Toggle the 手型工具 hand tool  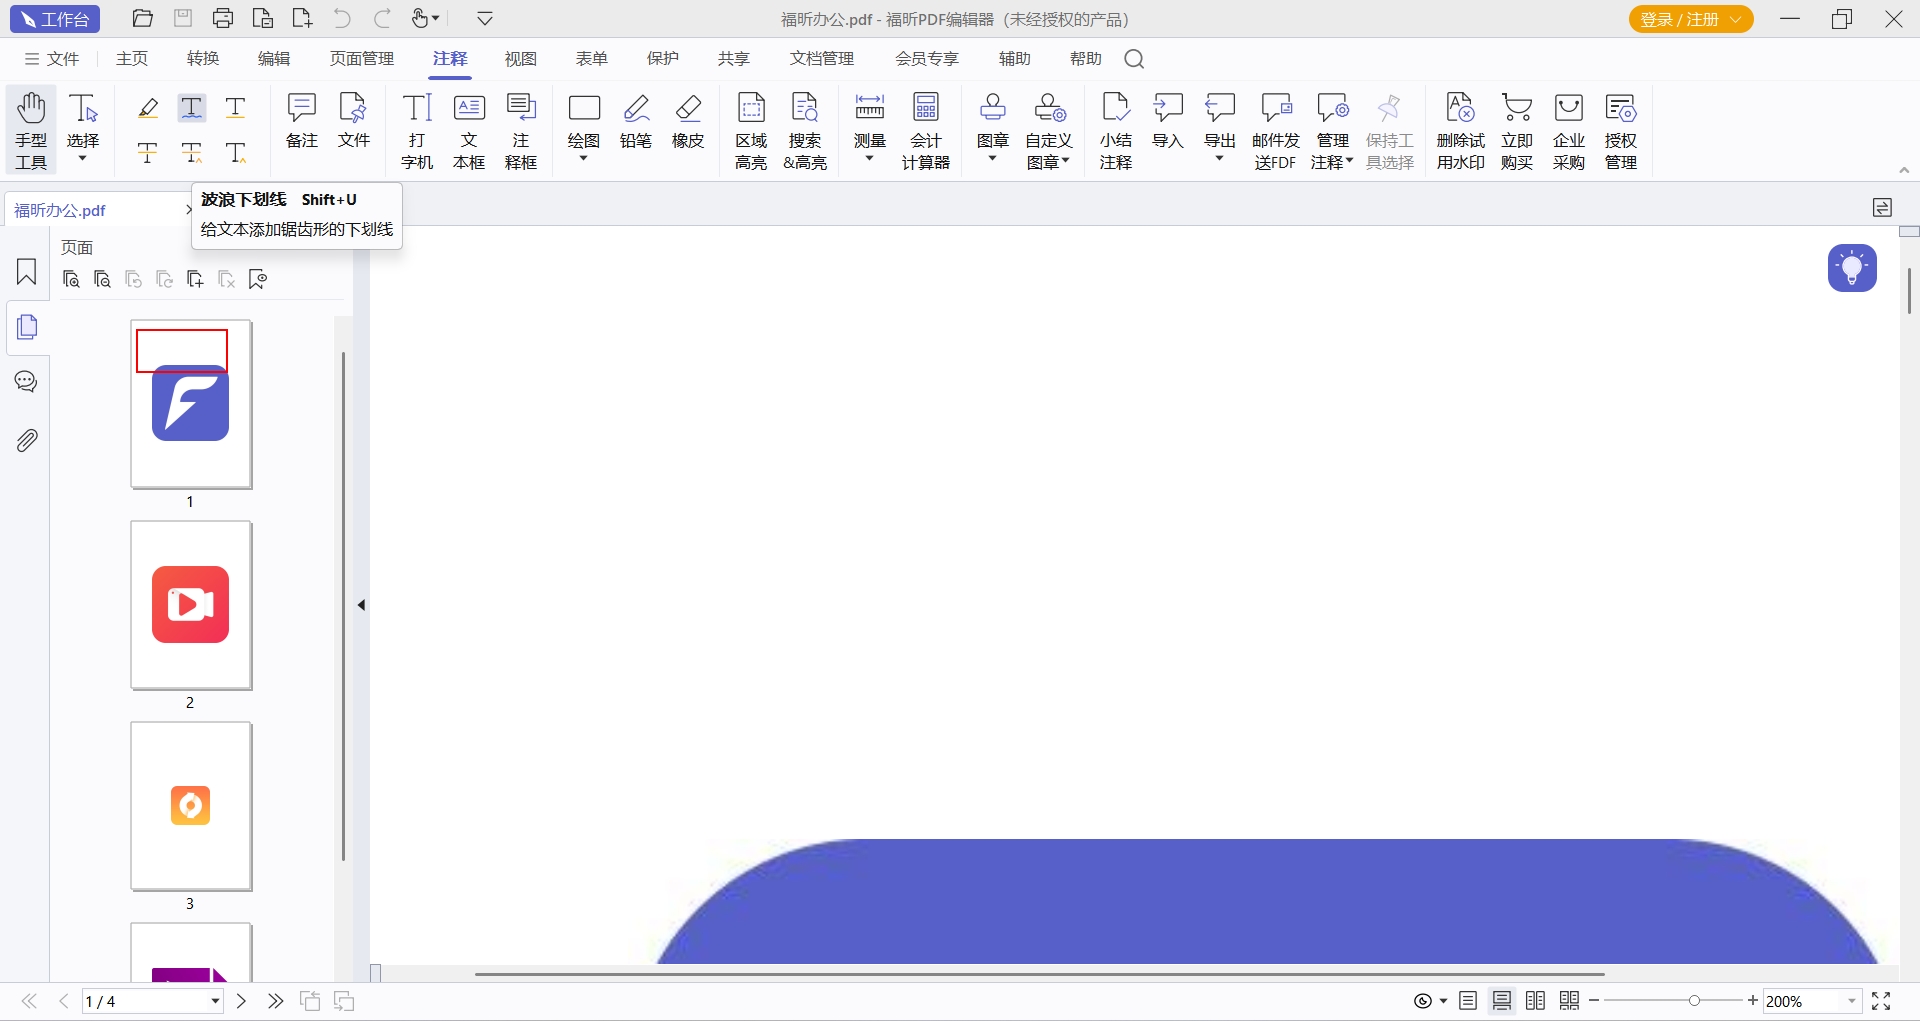point(31,130)
